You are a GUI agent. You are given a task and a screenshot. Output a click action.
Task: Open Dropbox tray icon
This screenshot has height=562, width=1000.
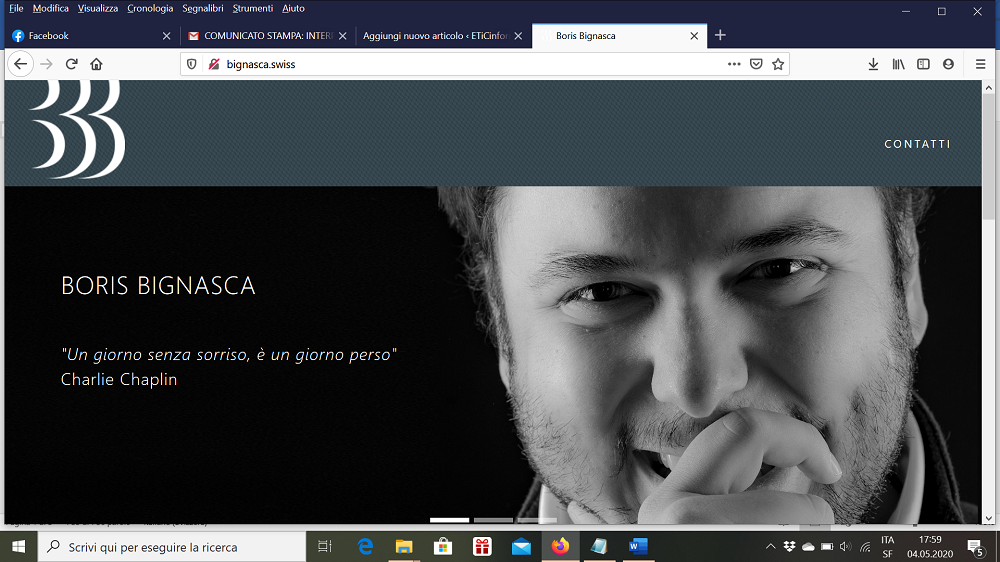pos(790,547)
